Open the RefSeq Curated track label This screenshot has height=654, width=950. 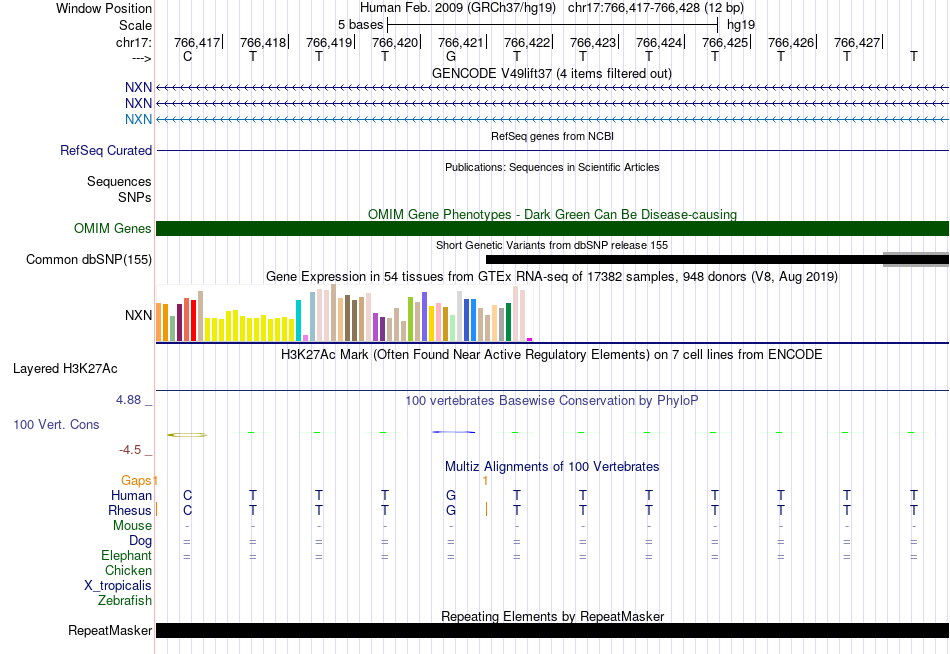pyautogui.click(x=106, y=150)
